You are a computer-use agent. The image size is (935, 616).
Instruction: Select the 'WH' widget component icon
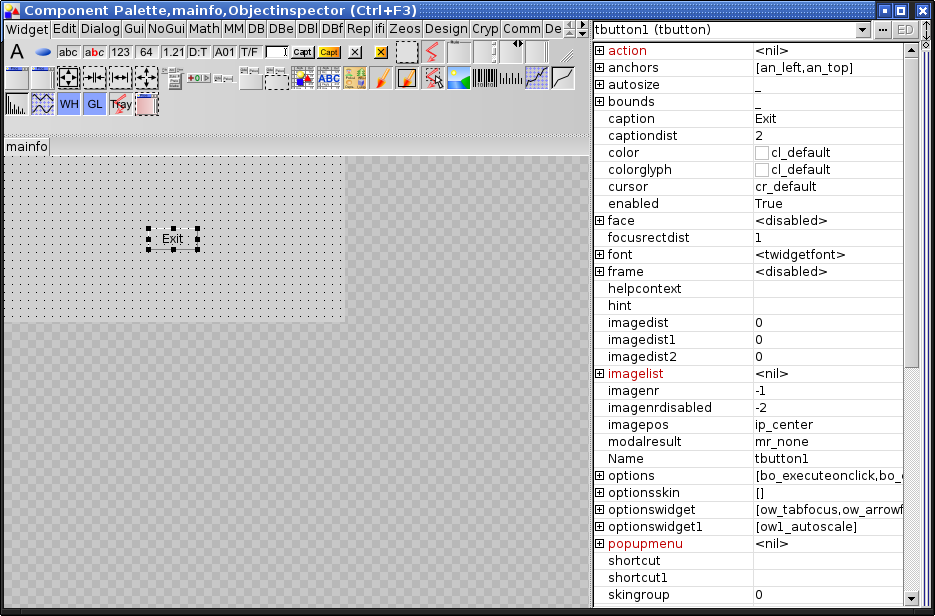(x=69, y=104)
